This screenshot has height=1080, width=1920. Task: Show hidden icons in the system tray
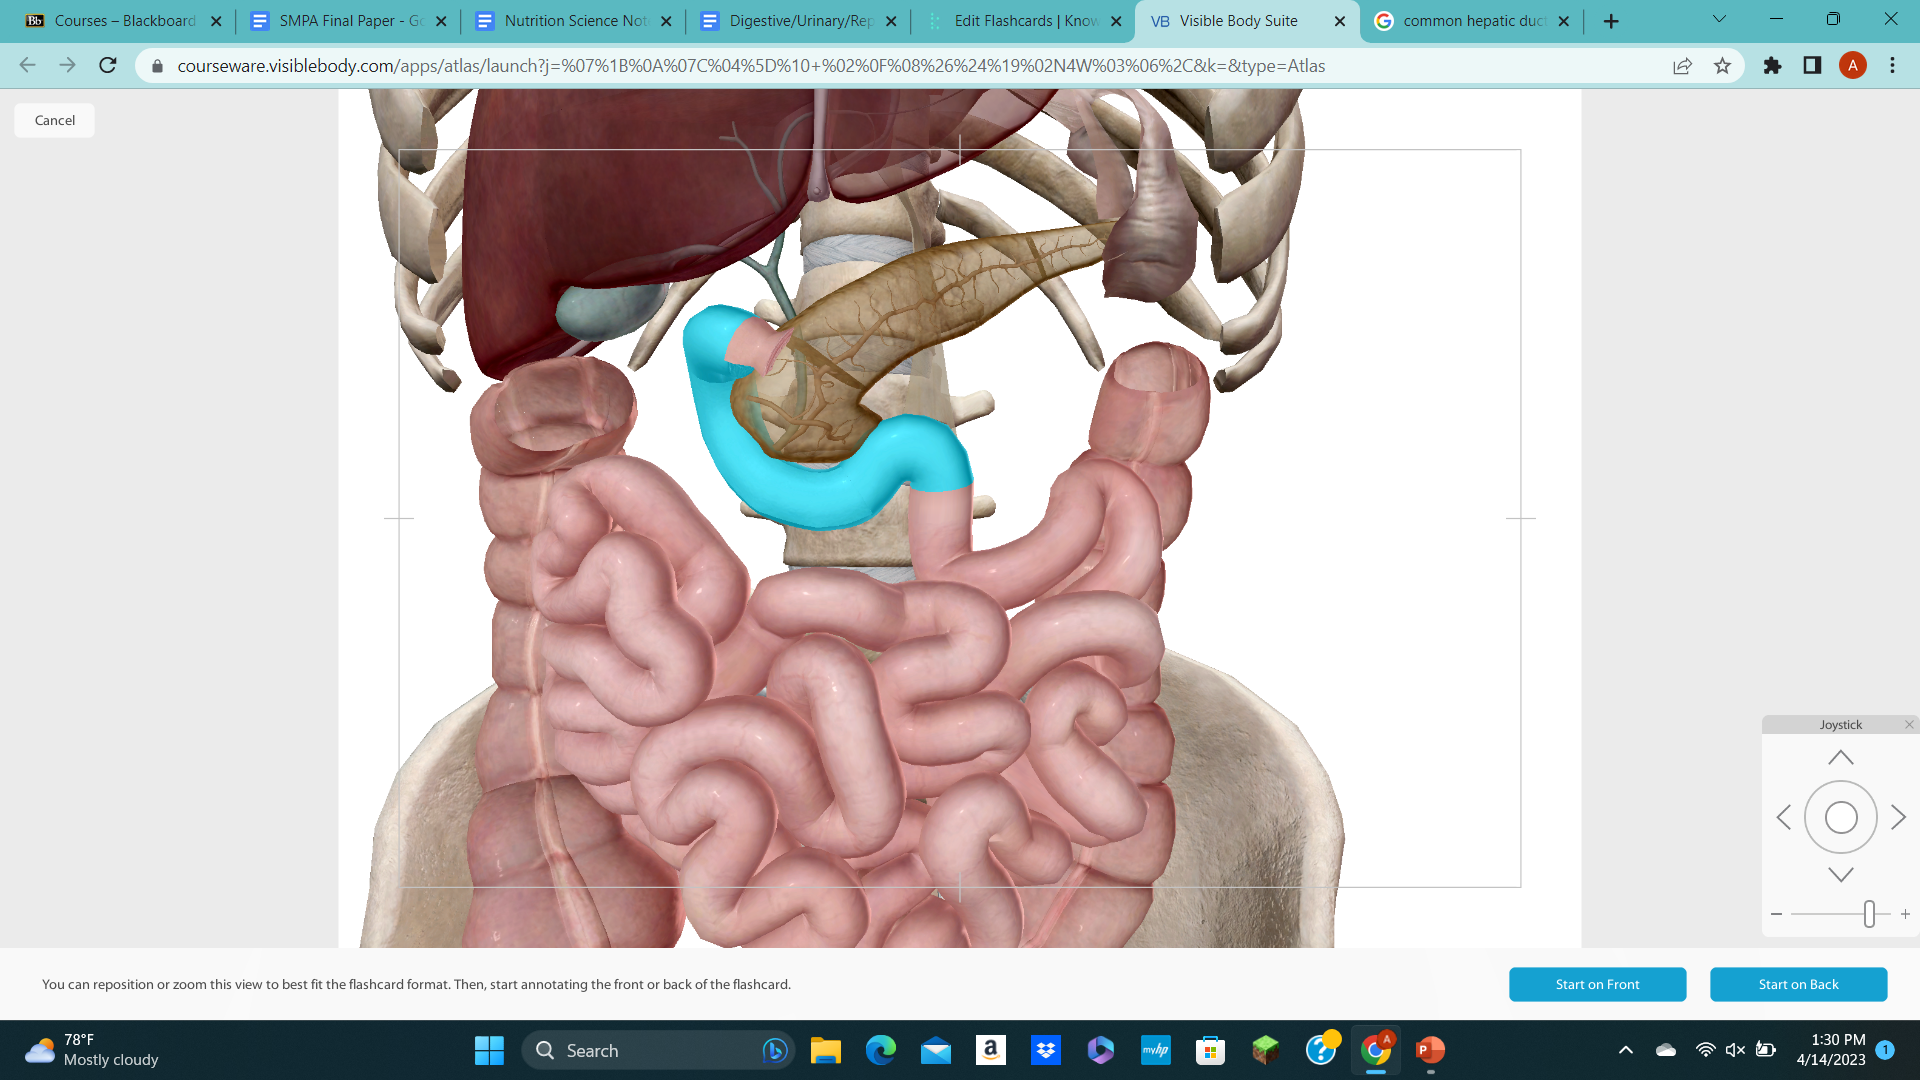pyautogui.click(x=1626, y=1050)
